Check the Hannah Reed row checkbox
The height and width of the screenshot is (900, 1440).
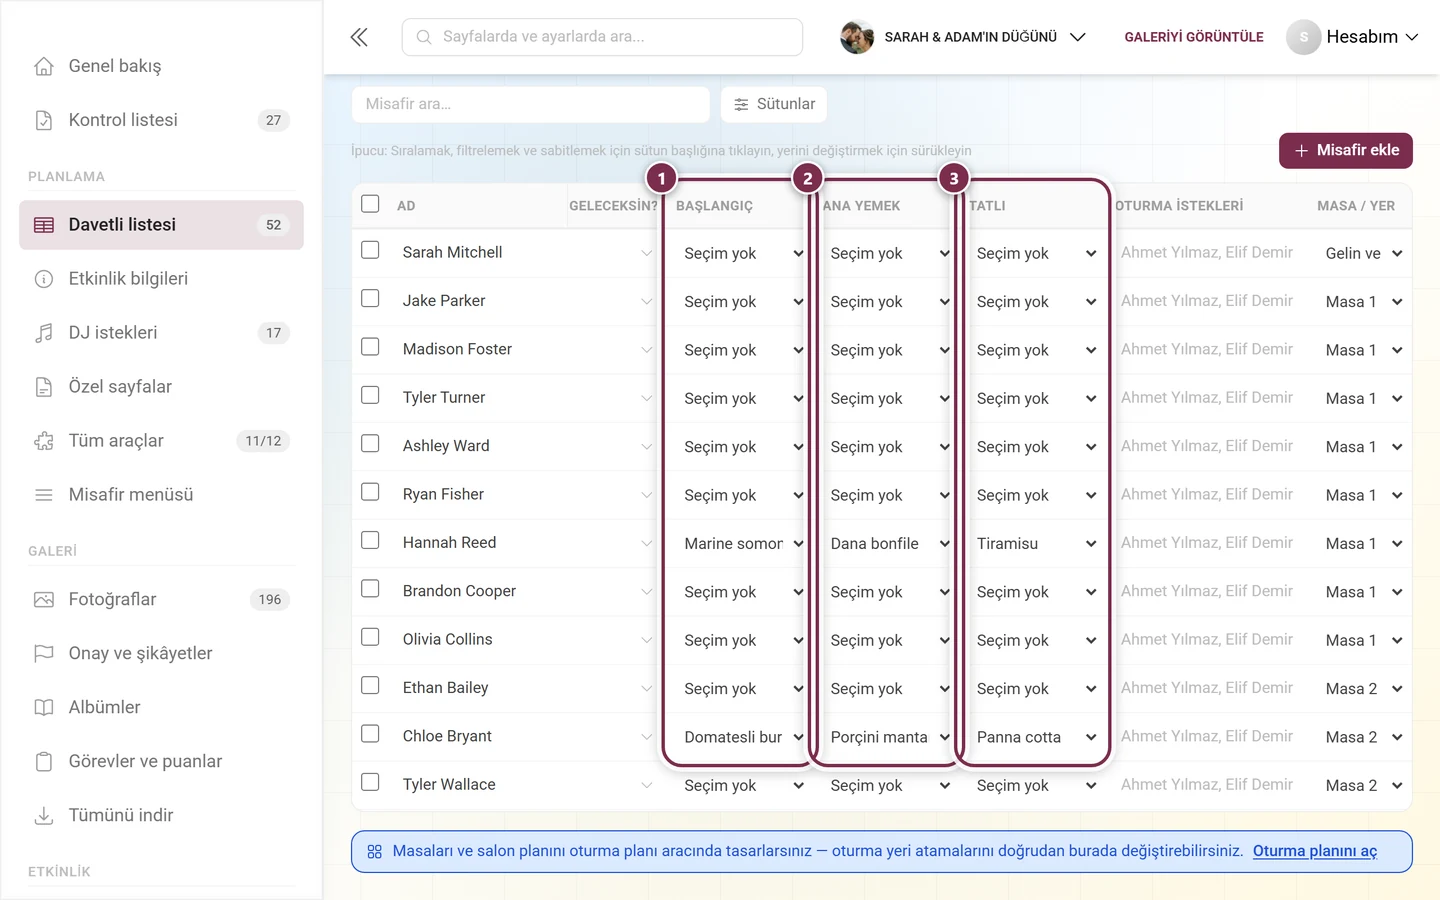tap(370, 540)
